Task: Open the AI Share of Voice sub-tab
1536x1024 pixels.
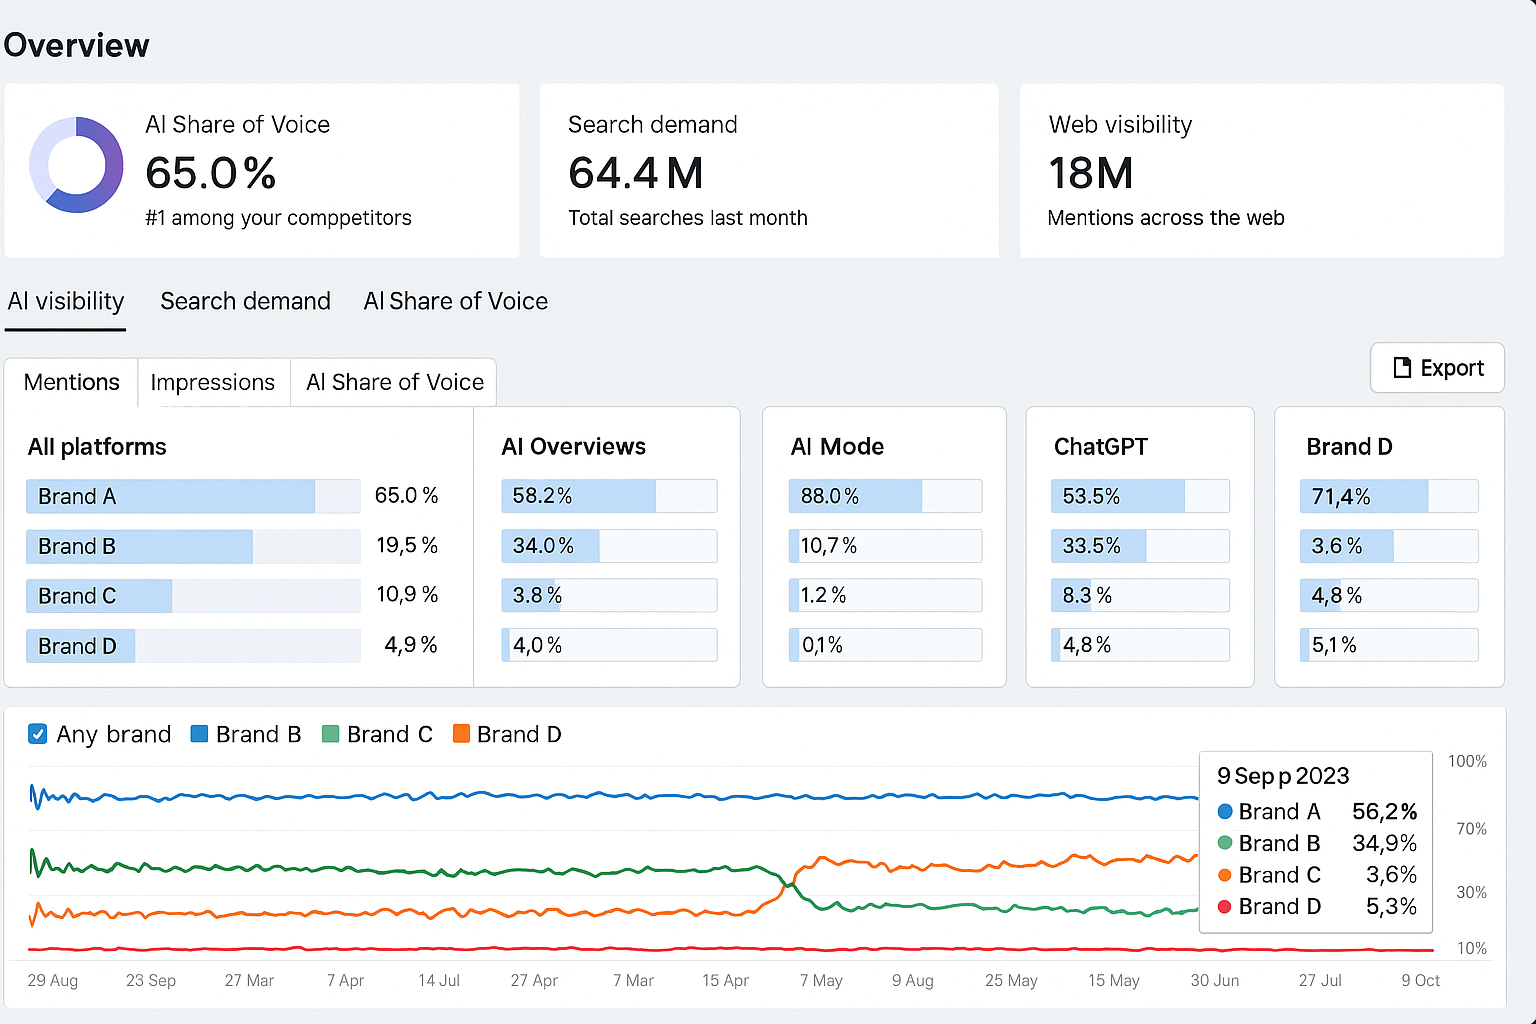Action: (x=394, y=382)
